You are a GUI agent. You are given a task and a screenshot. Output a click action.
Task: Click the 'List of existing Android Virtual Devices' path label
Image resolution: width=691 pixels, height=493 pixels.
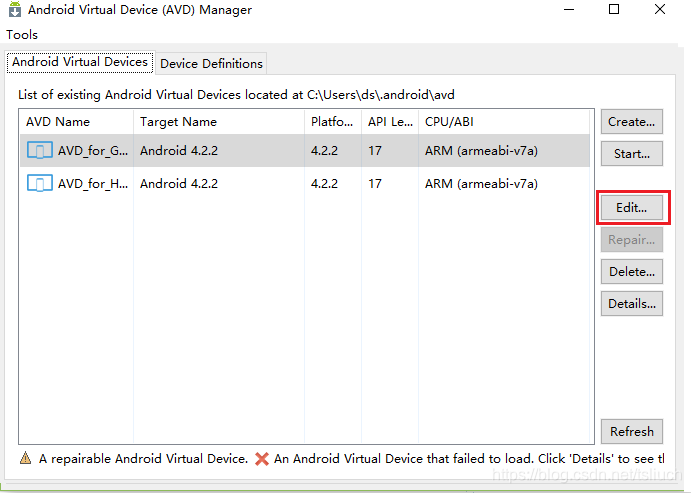click(236, 95)
